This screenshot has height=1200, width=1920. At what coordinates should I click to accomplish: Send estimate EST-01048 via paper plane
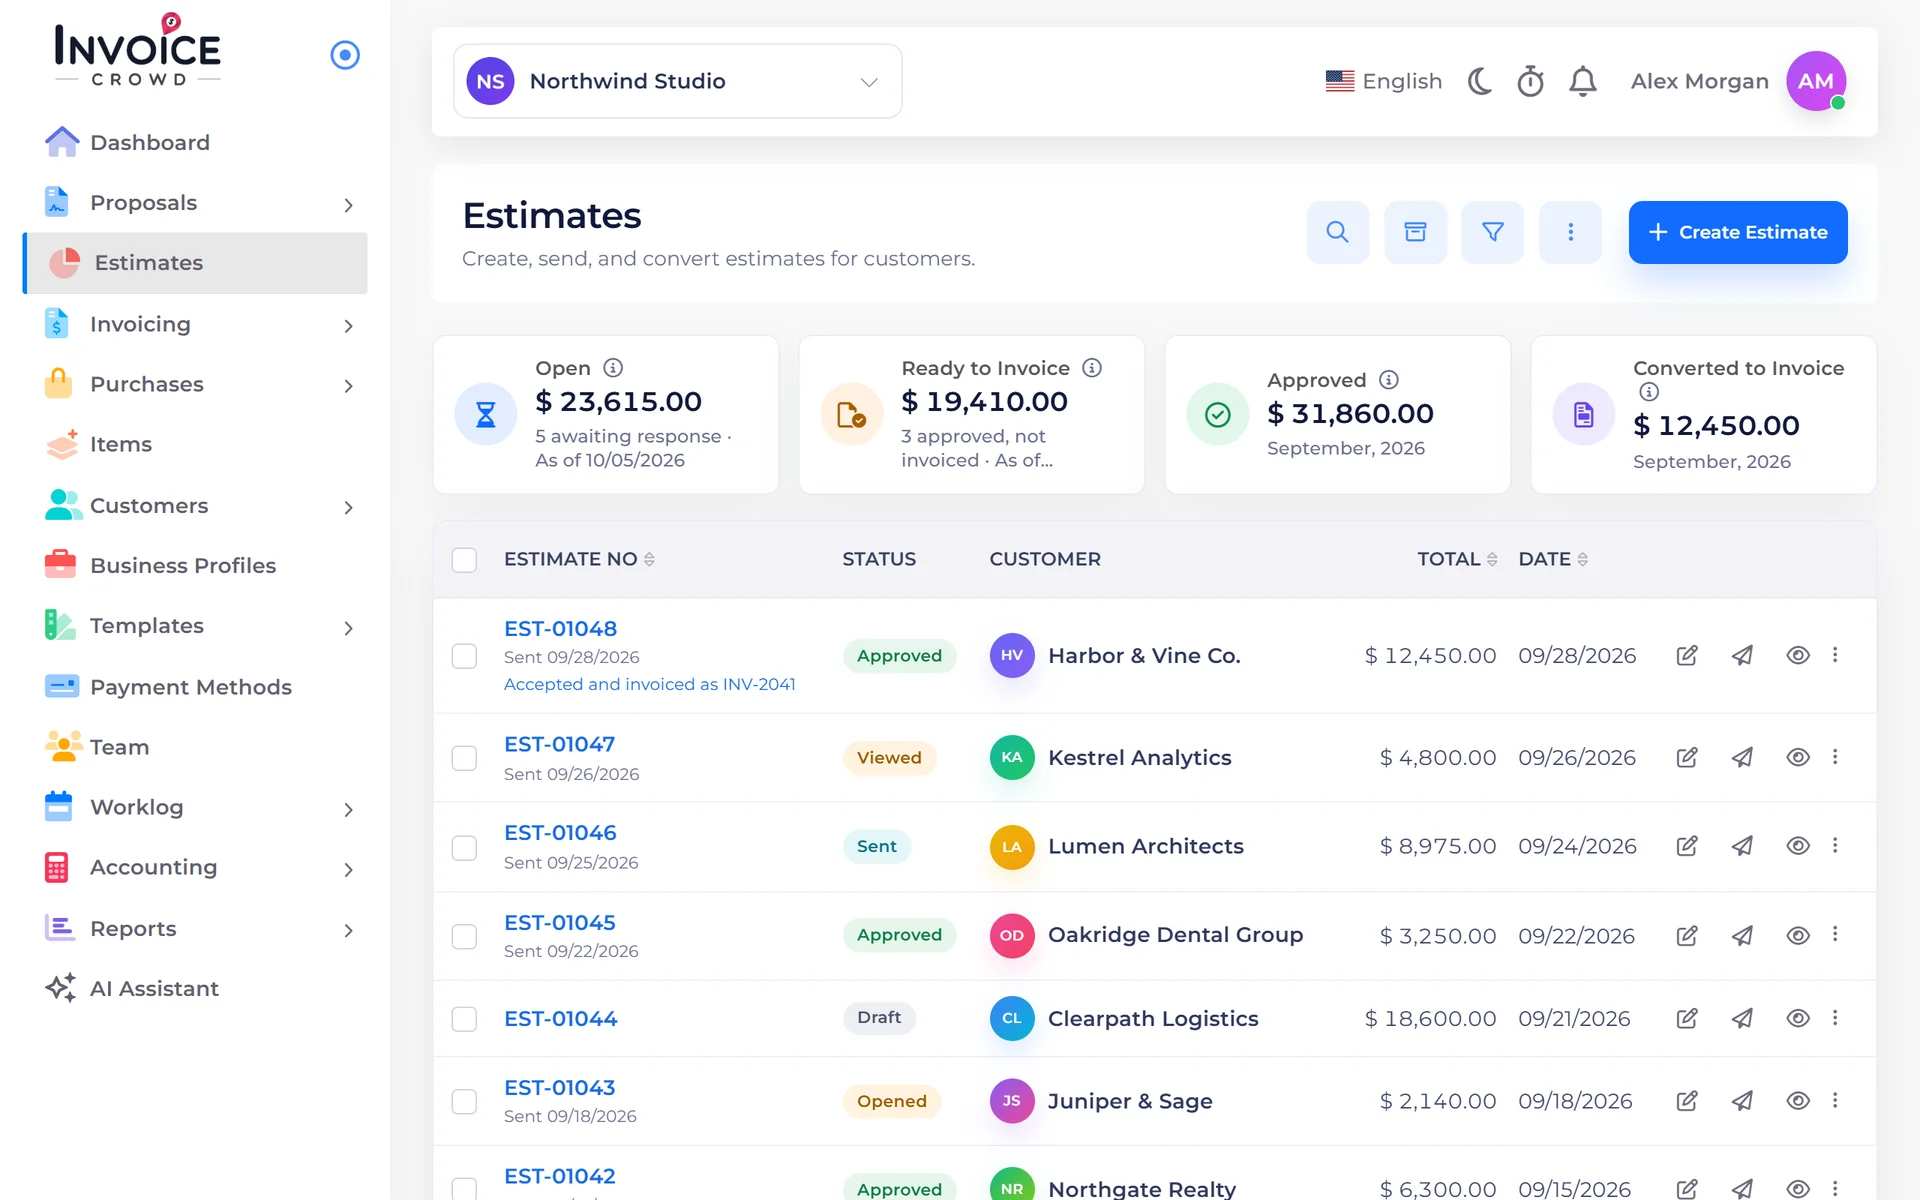[1742, 656]
